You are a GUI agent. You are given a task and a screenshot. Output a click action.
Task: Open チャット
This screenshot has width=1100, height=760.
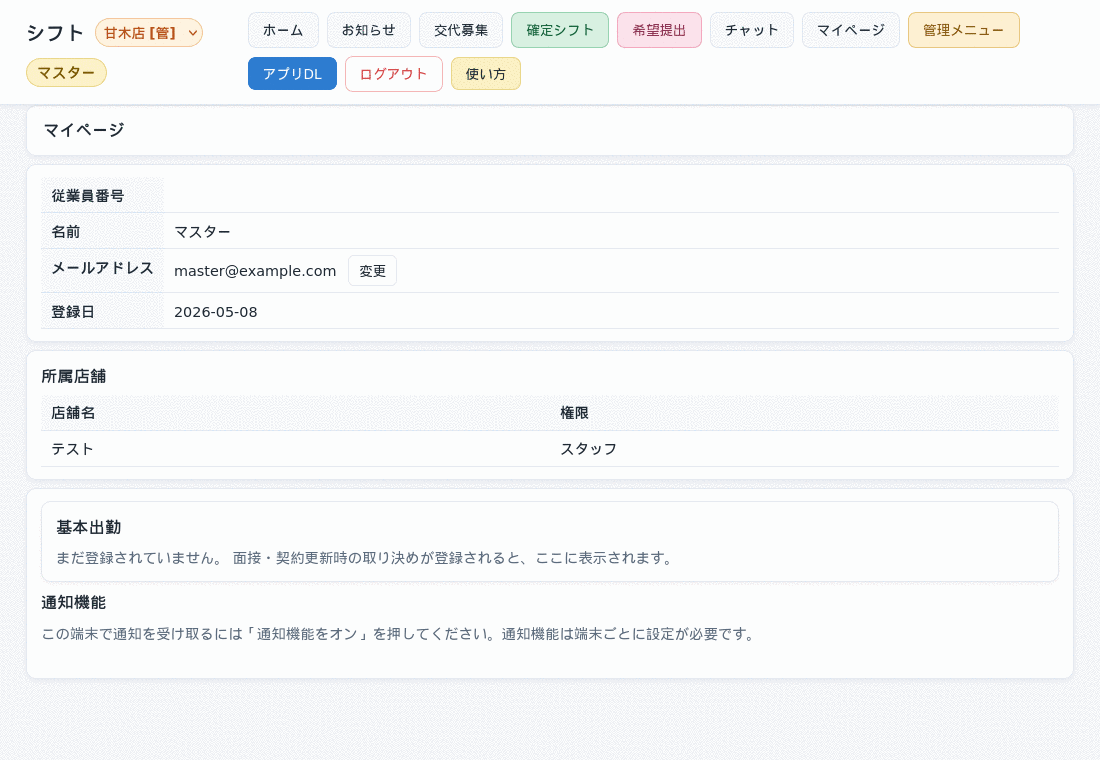[752, 30]
